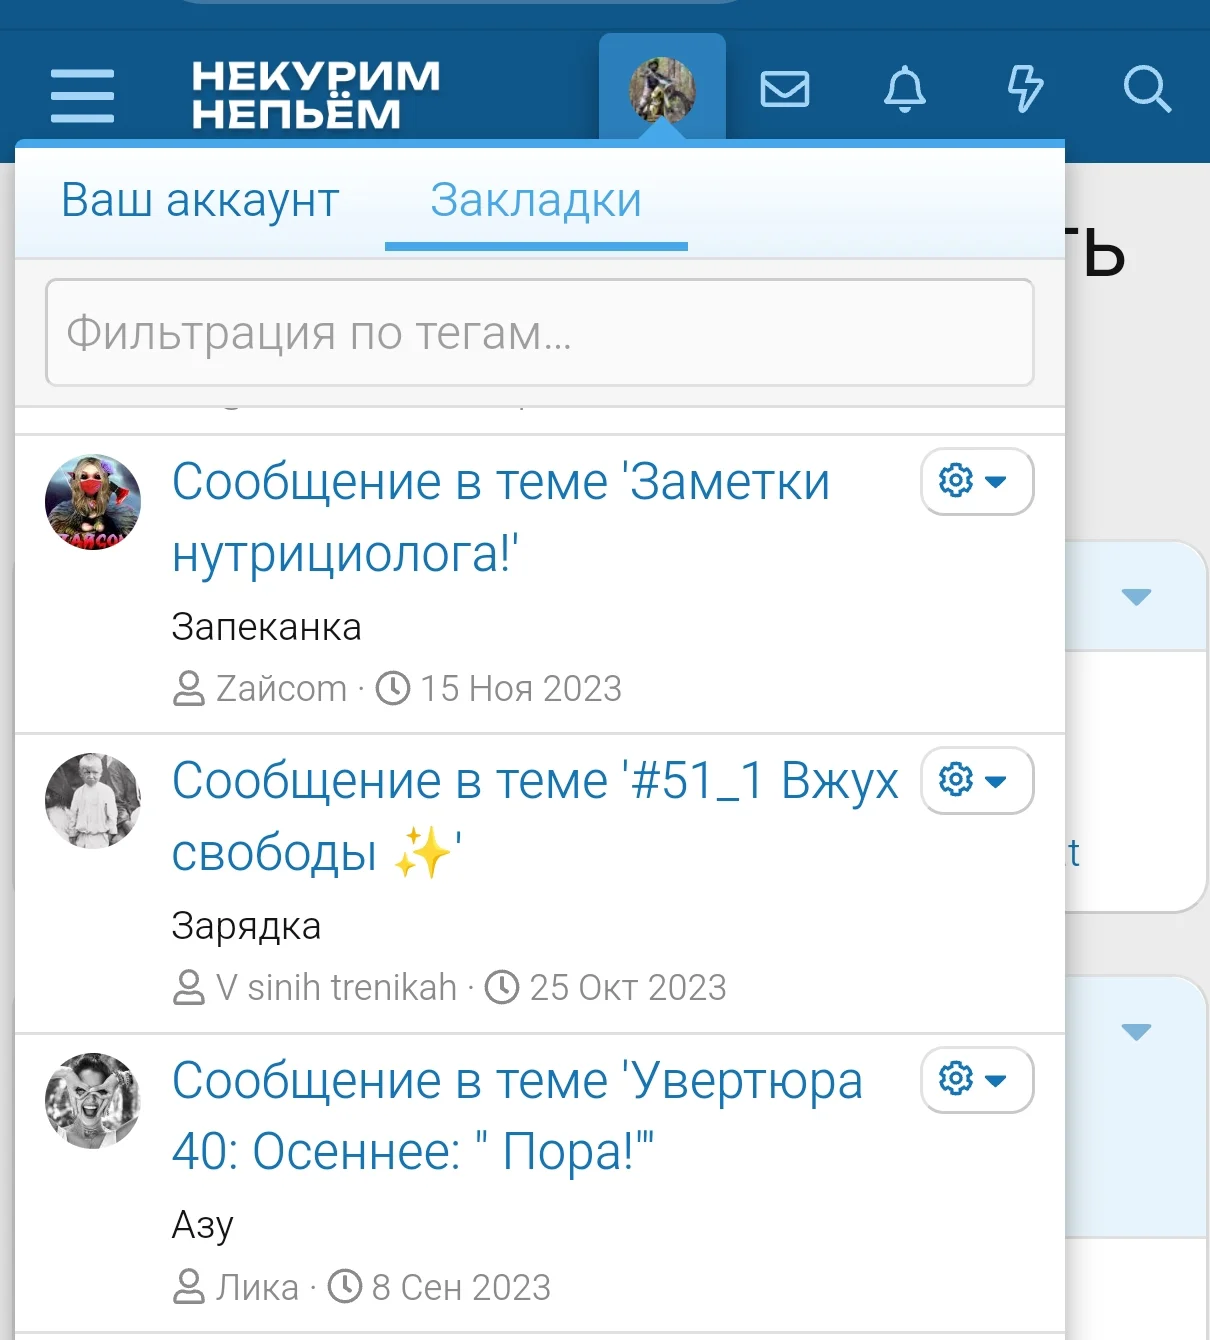Viewport: 1210px width, 1340px height.
Task: Click the person icon next to Zайcom
Action: pos(186,688)
